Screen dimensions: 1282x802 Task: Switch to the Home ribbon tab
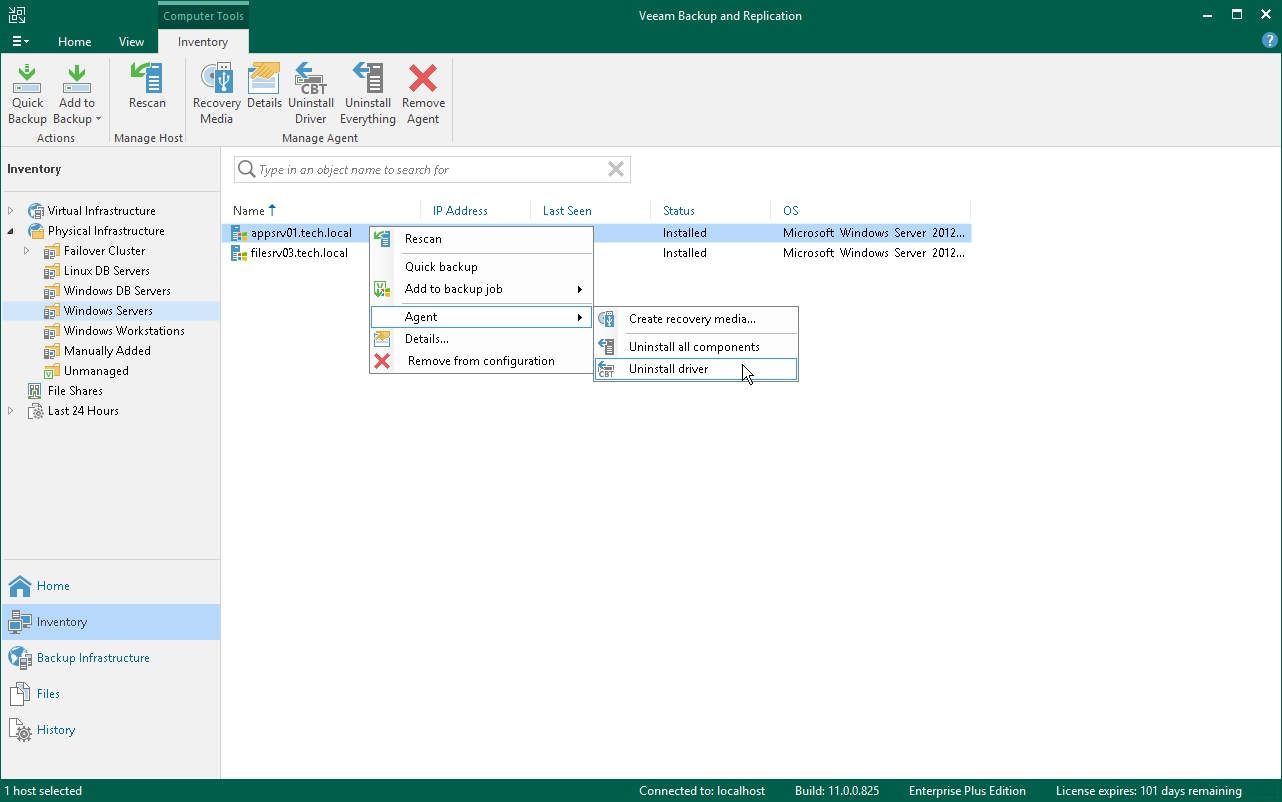pos(75,42)
